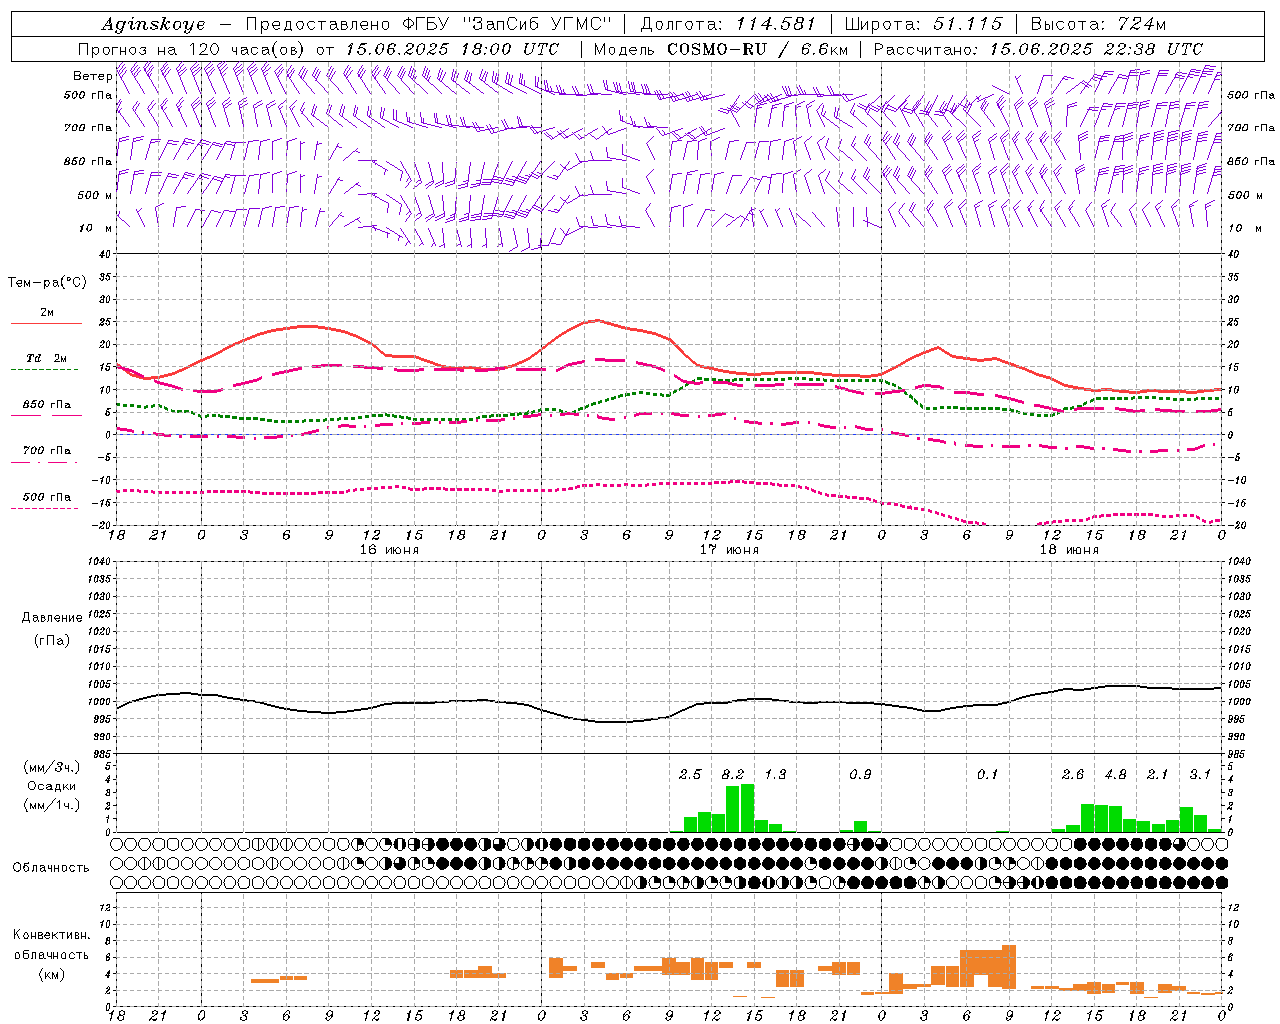Select the text "Предоставлено ФГБУ ЗапСиб УГМС"

coord(429,24)
